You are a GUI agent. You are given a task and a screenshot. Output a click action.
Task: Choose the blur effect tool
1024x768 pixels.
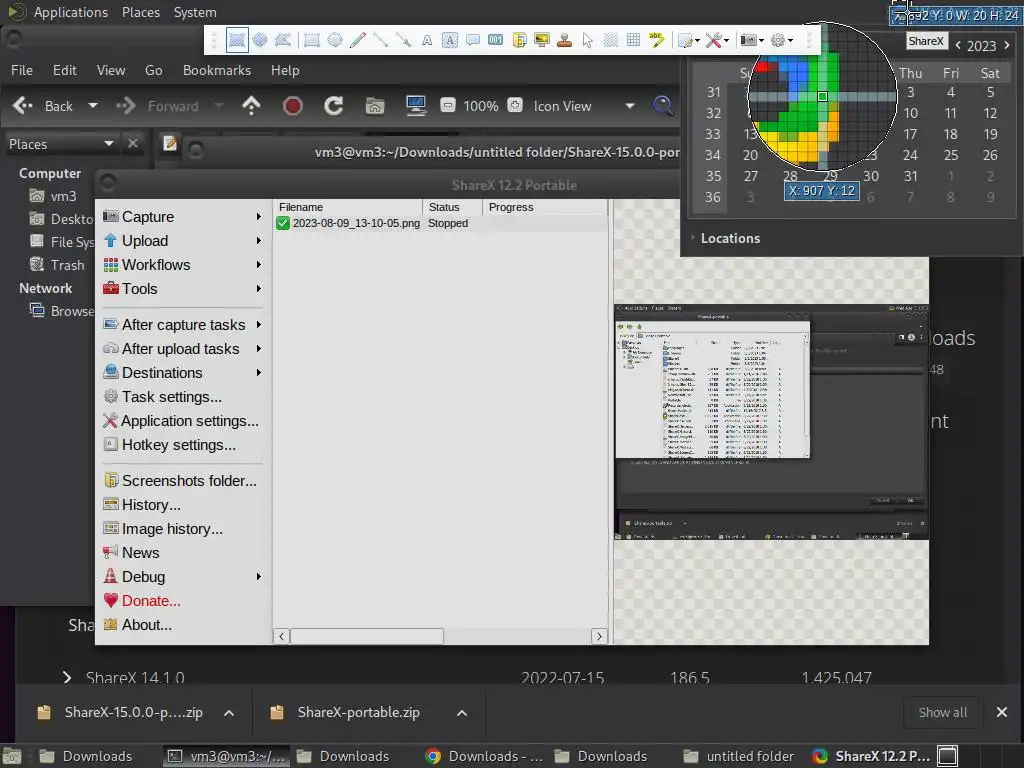point(611,40)
